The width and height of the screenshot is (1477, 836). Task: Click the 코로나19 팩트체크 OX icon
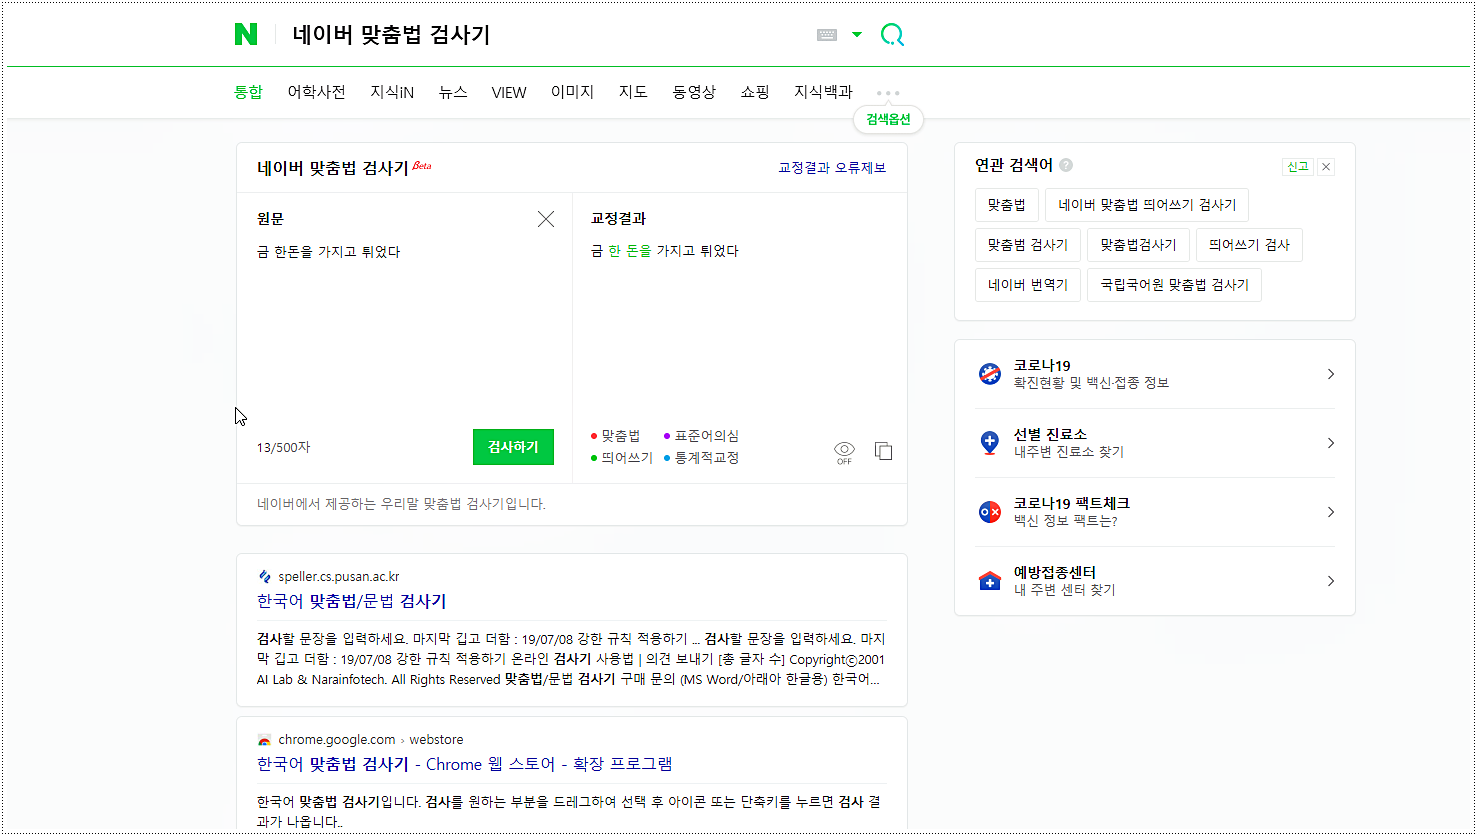coord(990,512)
